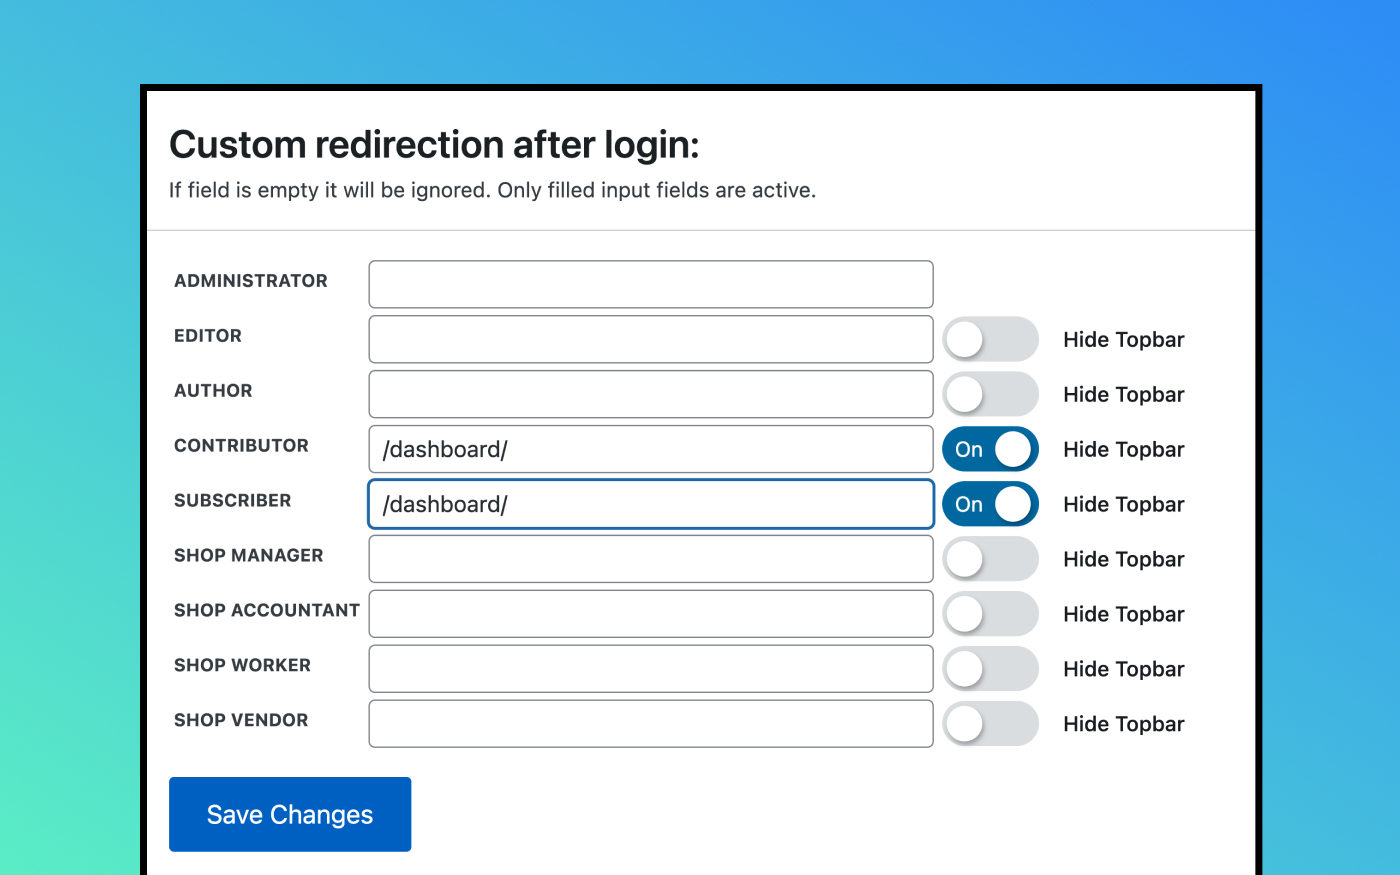This screenshot has height=875, width=1400.
Task: Click the Administrator redirect URL field
Action: point(650,284)
